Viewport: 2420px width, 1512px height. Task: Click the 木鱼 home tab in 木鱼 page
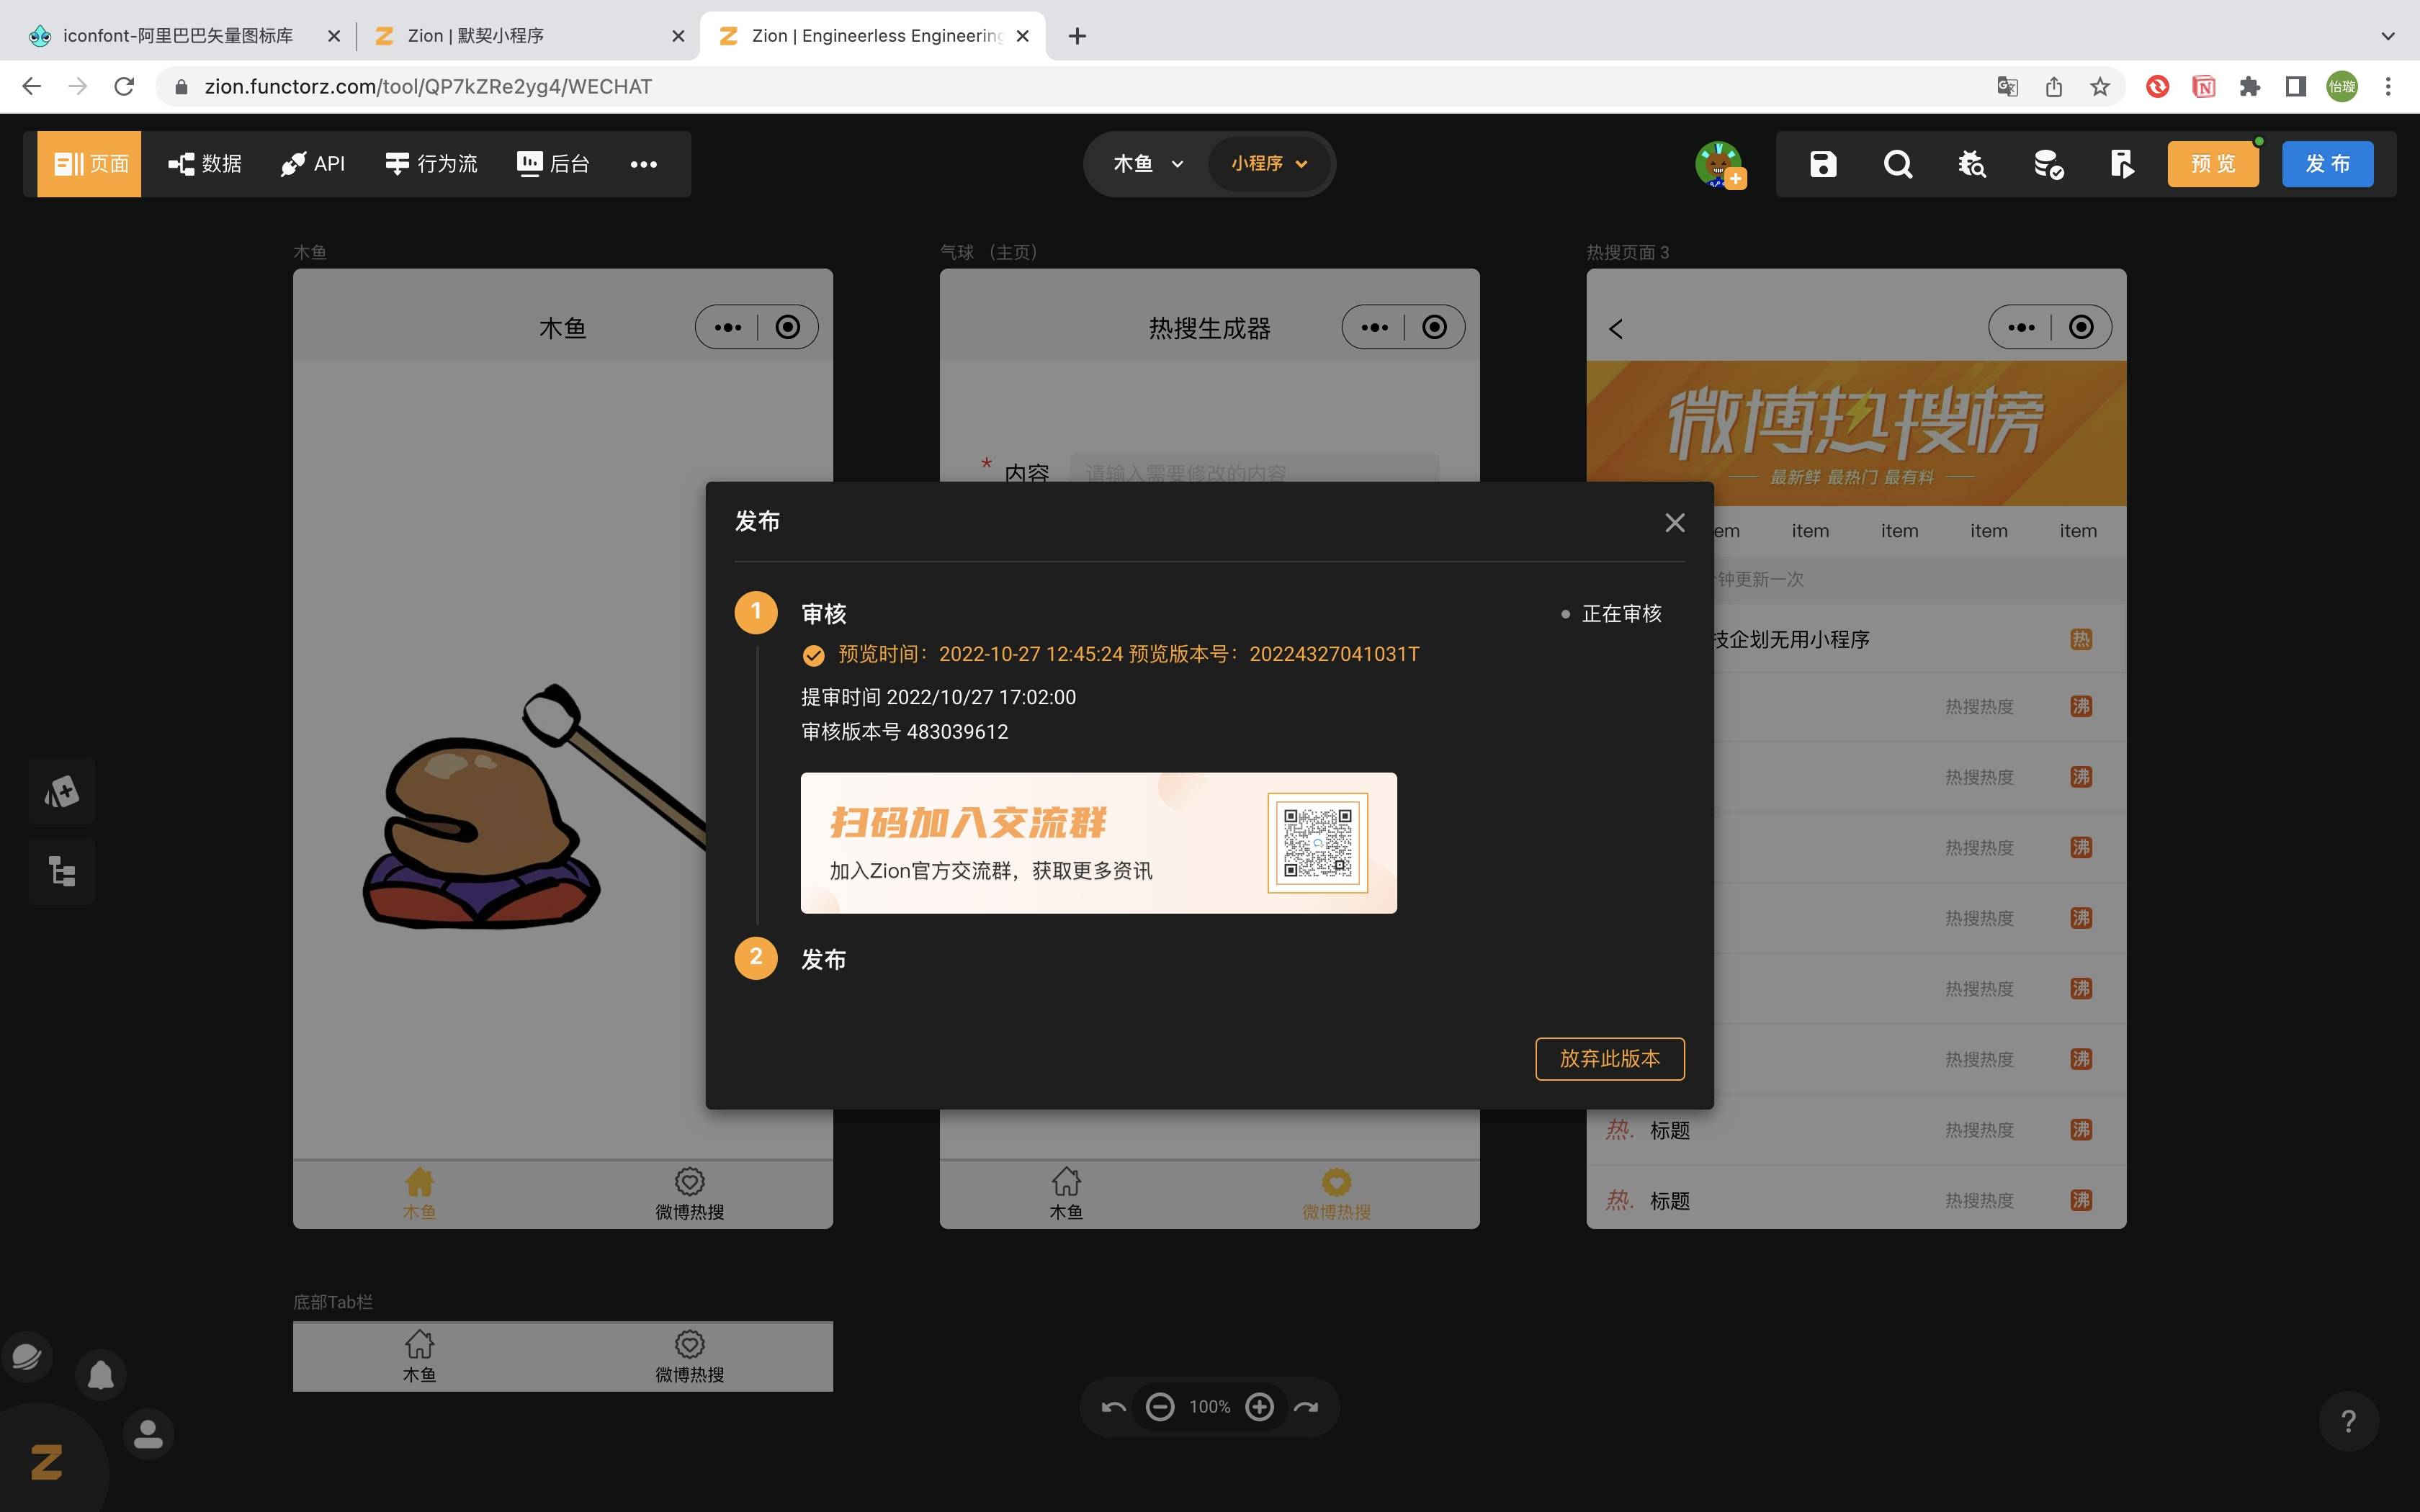[x=419, y=1194]
